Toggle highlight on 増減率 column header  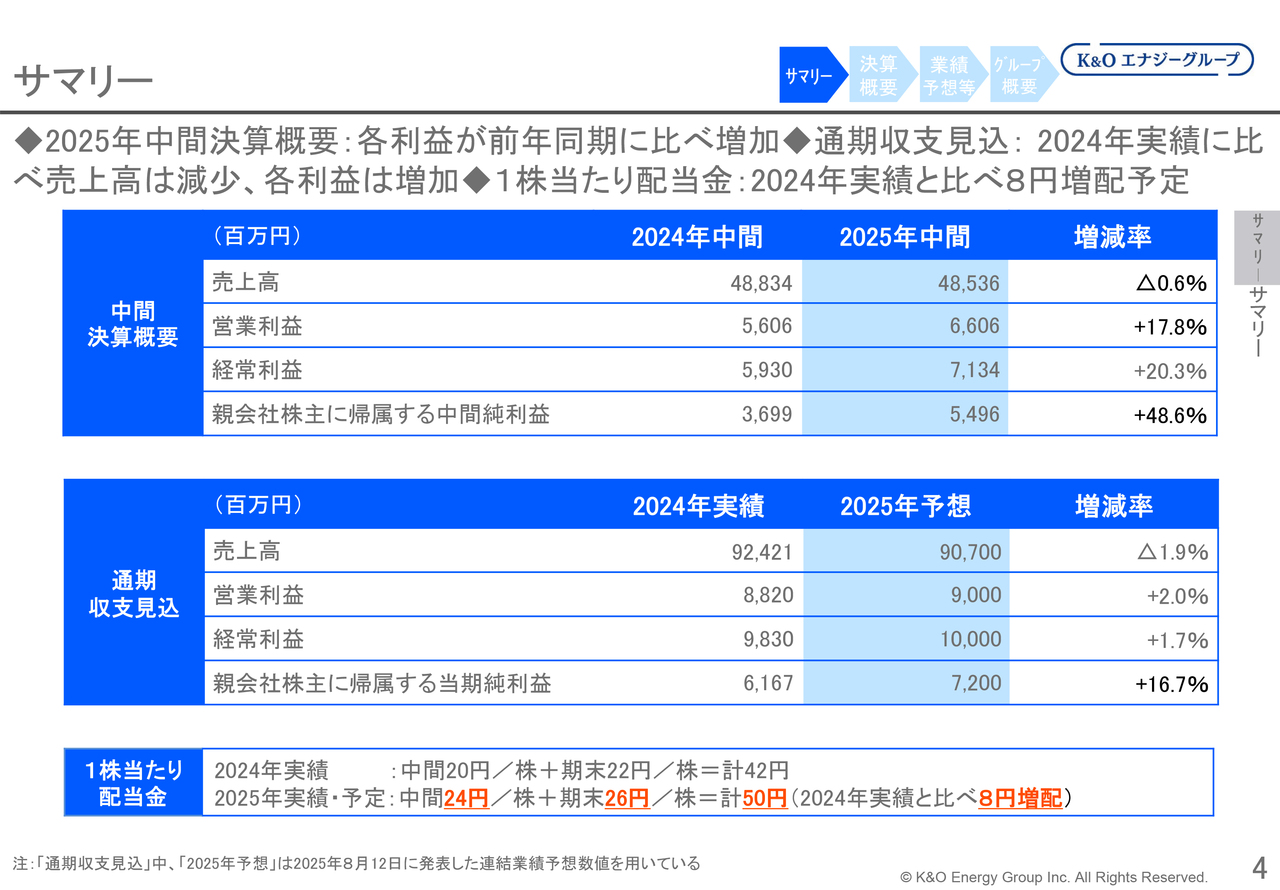tap(1113, 236)
